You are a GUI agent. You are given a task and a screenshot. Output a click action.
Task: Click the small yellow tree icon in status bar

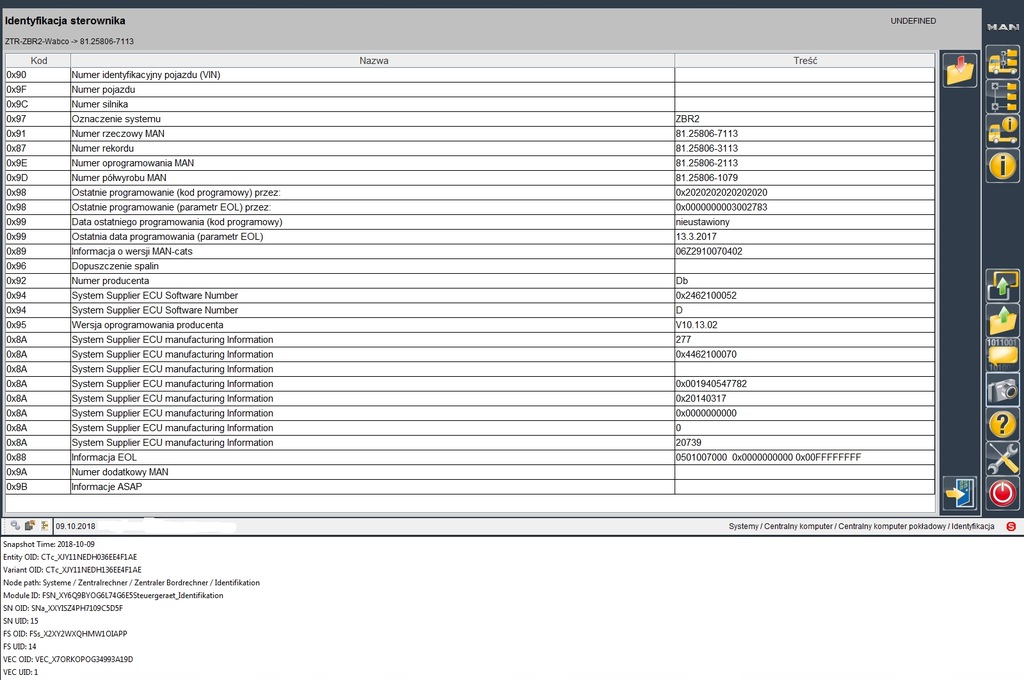(x=44, y=525)
